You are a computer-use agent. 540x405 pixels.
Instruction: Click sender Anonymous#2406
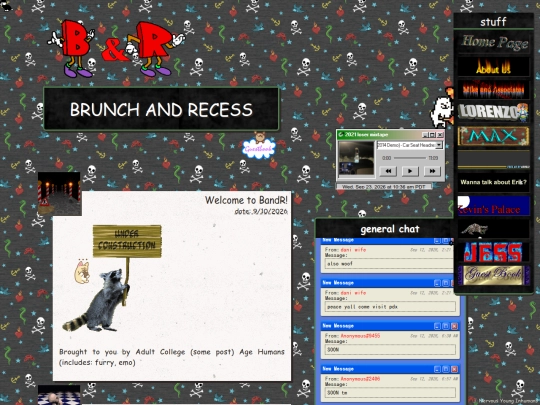[360, 379]
